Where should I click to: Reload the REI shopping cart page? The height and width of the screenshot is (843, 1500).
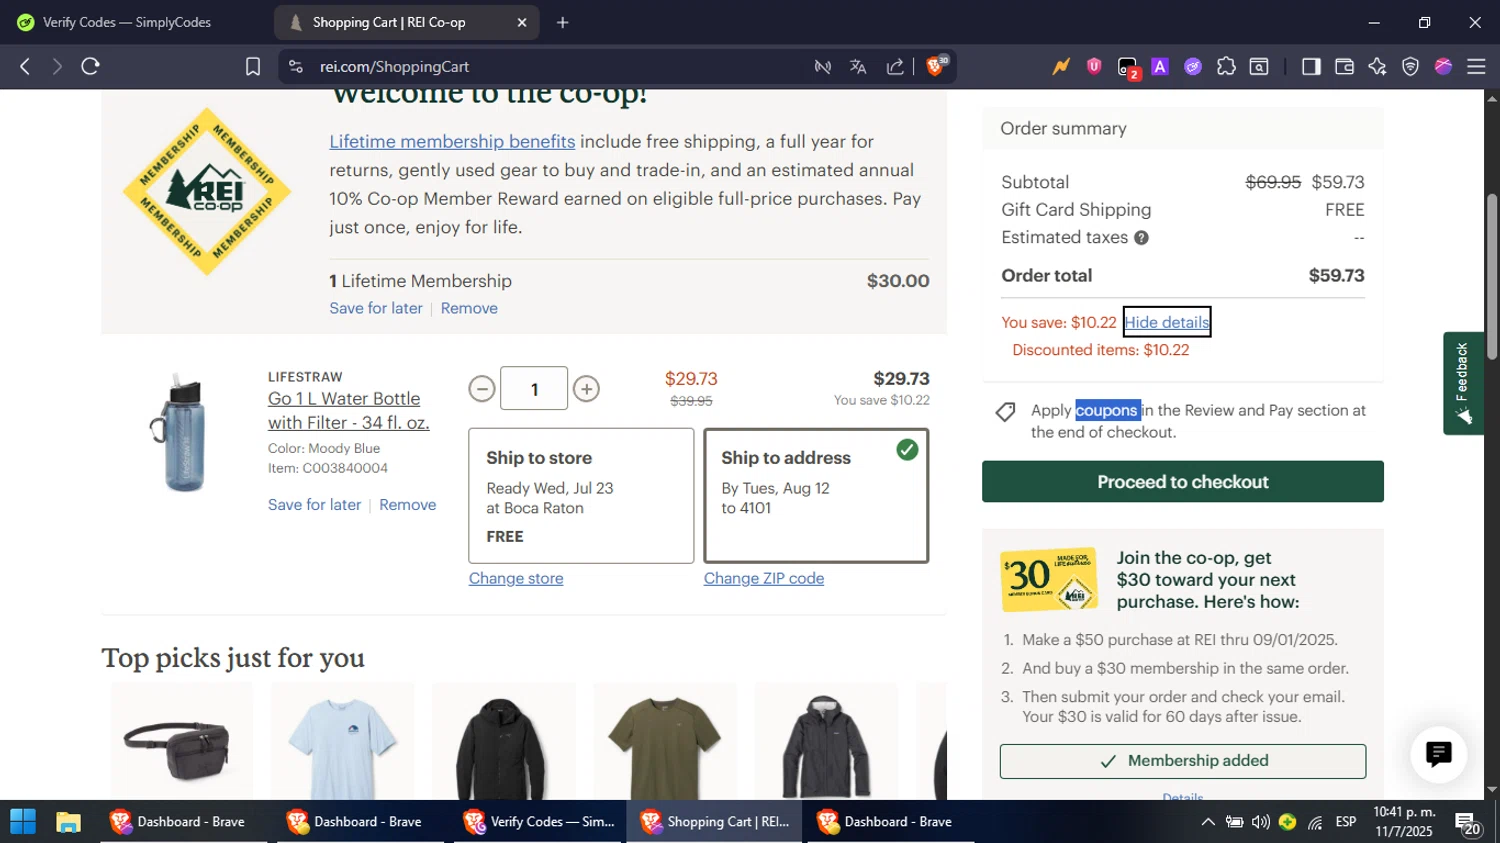pyautogui.click(x=91, y=67)
